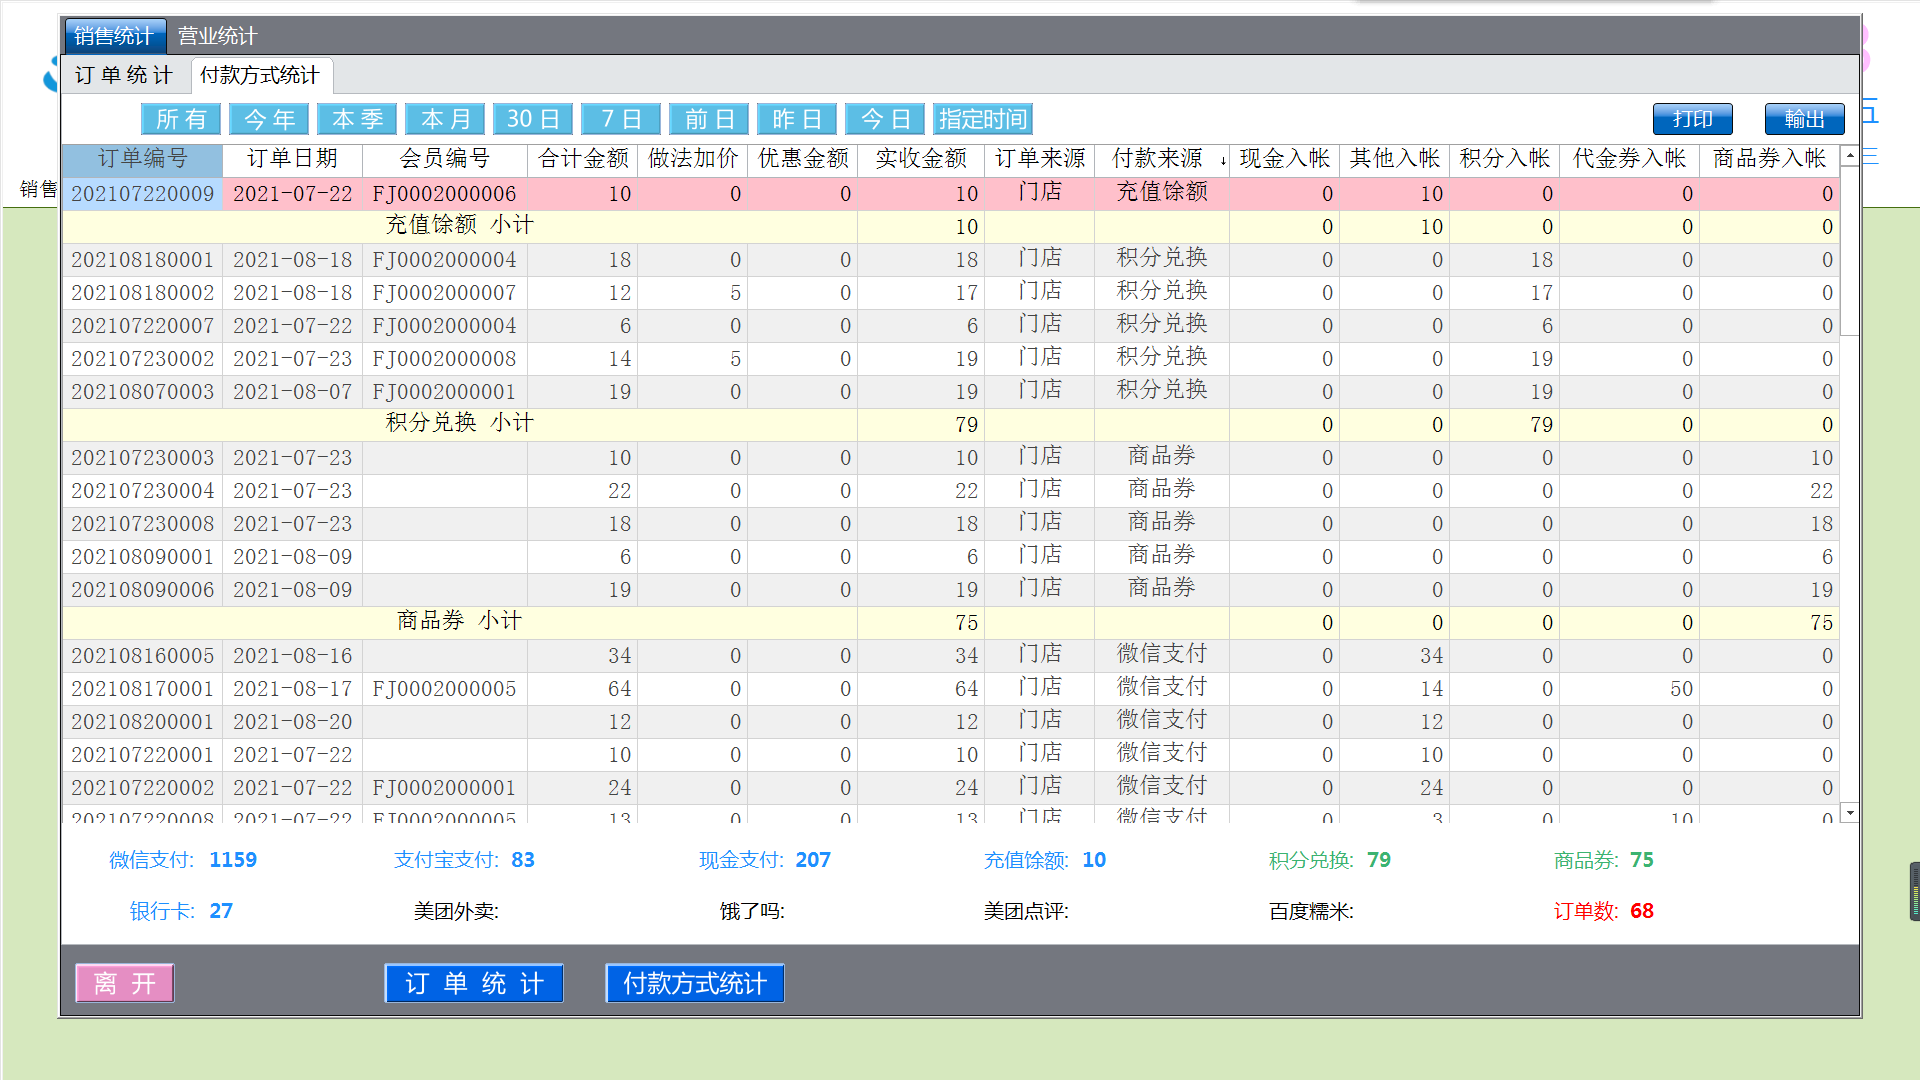Click the 支付宝支付 total 83
This screenshot has height=1080, width=1920.
pos(523,860)
